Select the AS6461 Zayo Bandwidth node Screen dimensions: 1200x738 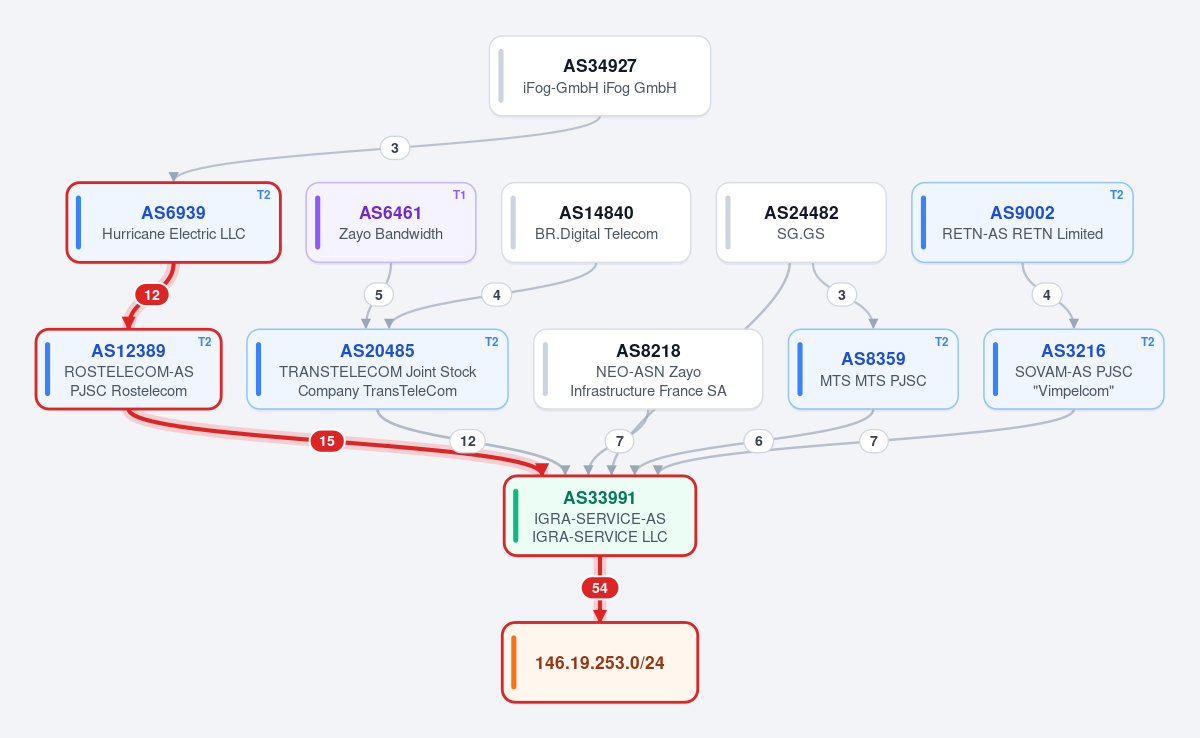click(390, 222)
